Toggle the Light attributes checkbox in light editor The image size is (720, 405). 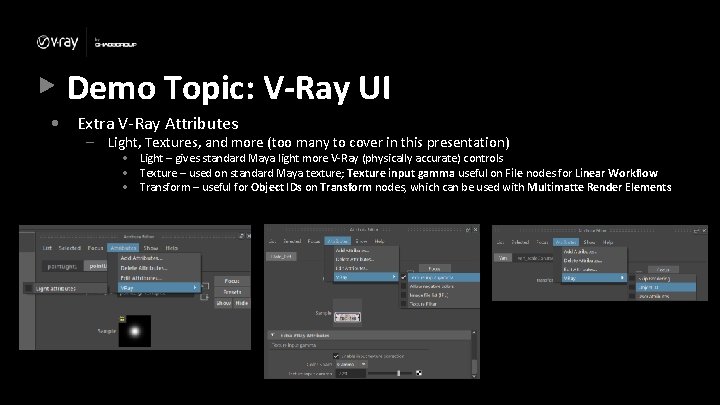click(x=28, y=288)
